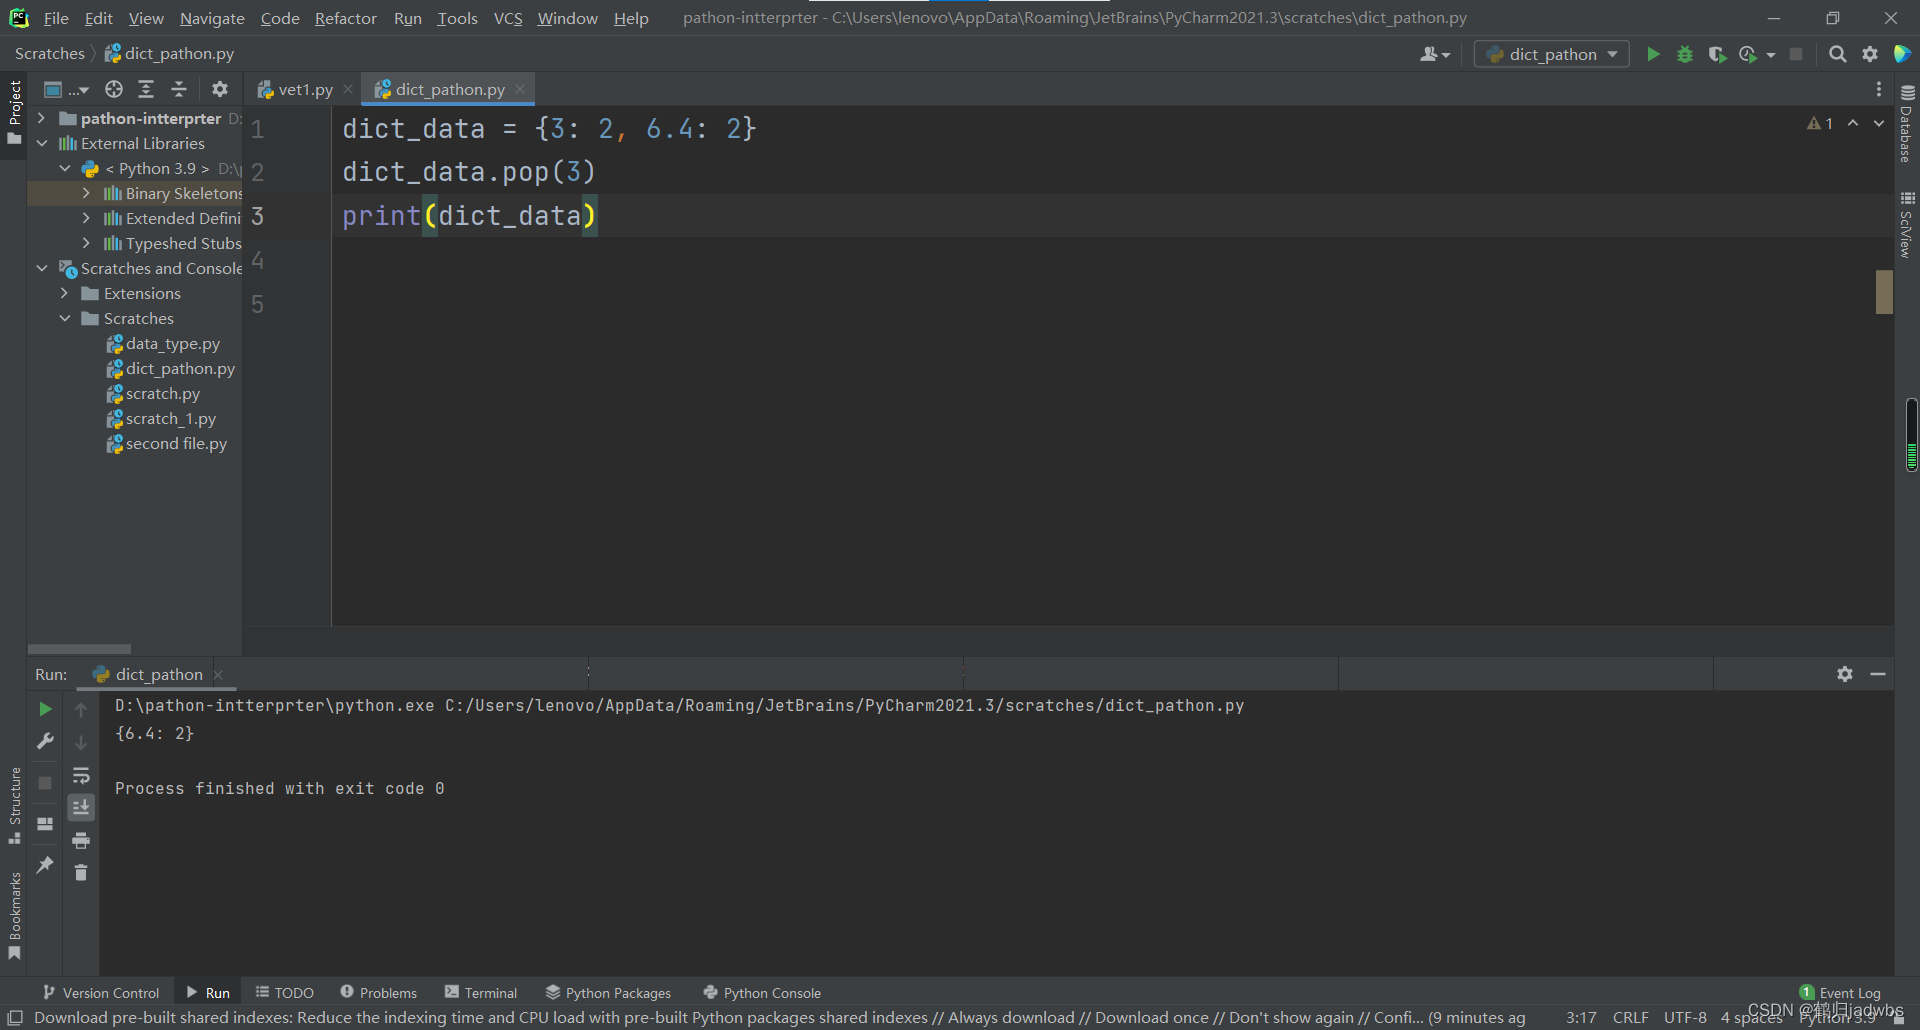Screen dimensions: 1920x1030
Task: Open Search Everywhere magnifier icon
Action: pos(1837,54)
